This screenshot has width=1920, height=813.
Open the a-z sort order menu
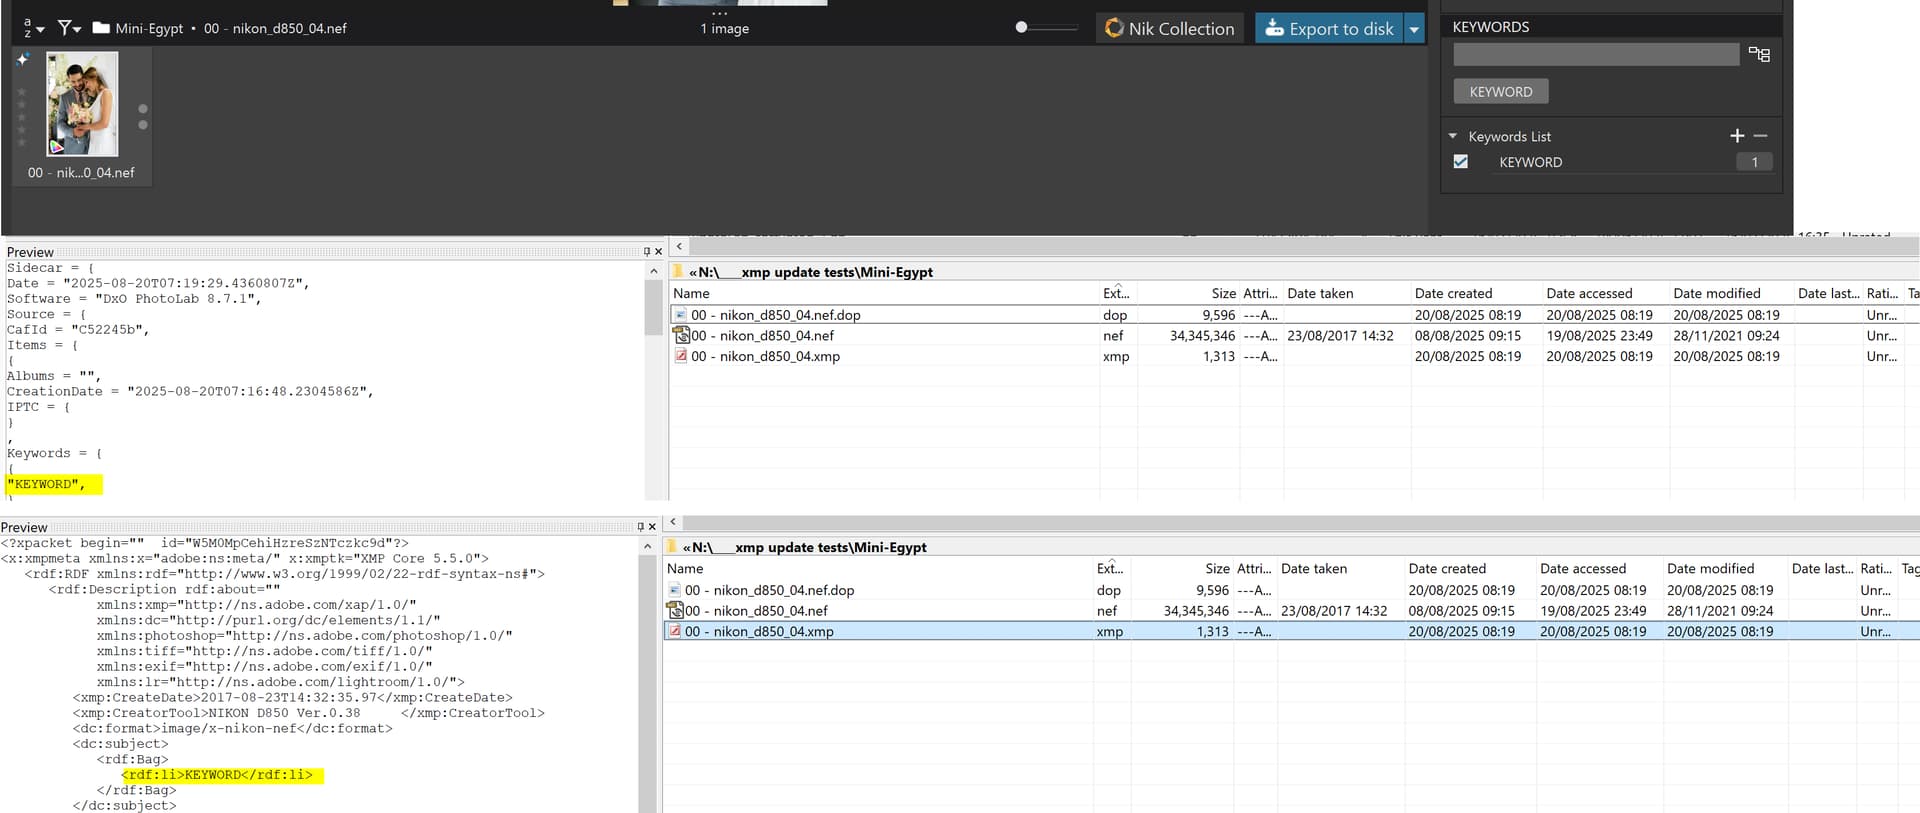(33, 28)
